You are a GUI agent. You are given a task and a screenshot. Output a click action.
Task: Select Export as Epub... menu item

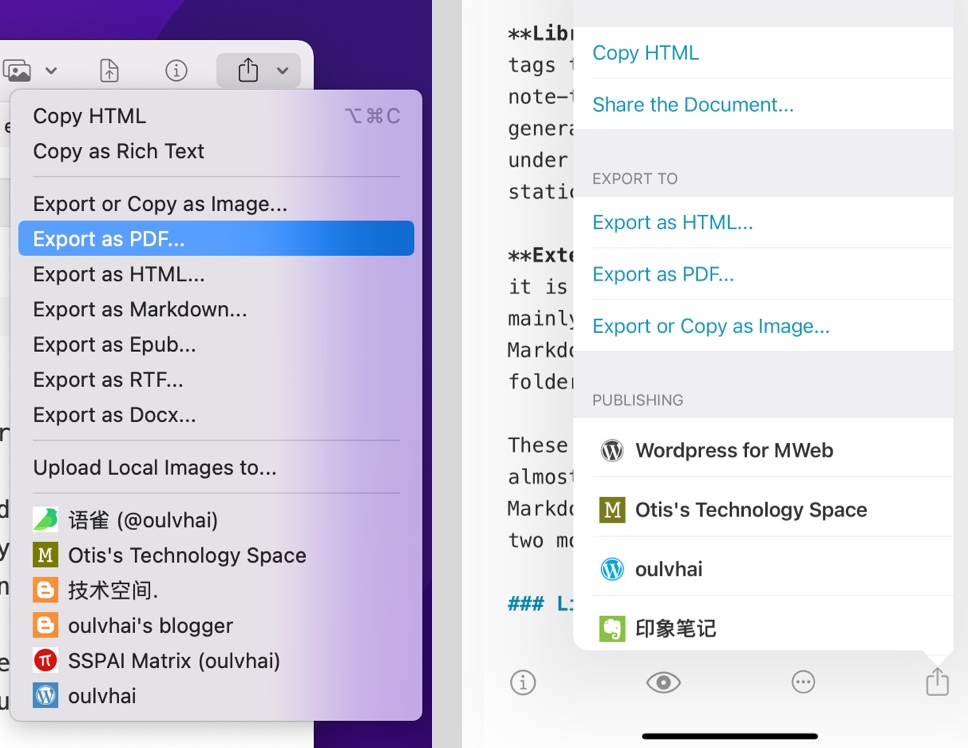114,345
